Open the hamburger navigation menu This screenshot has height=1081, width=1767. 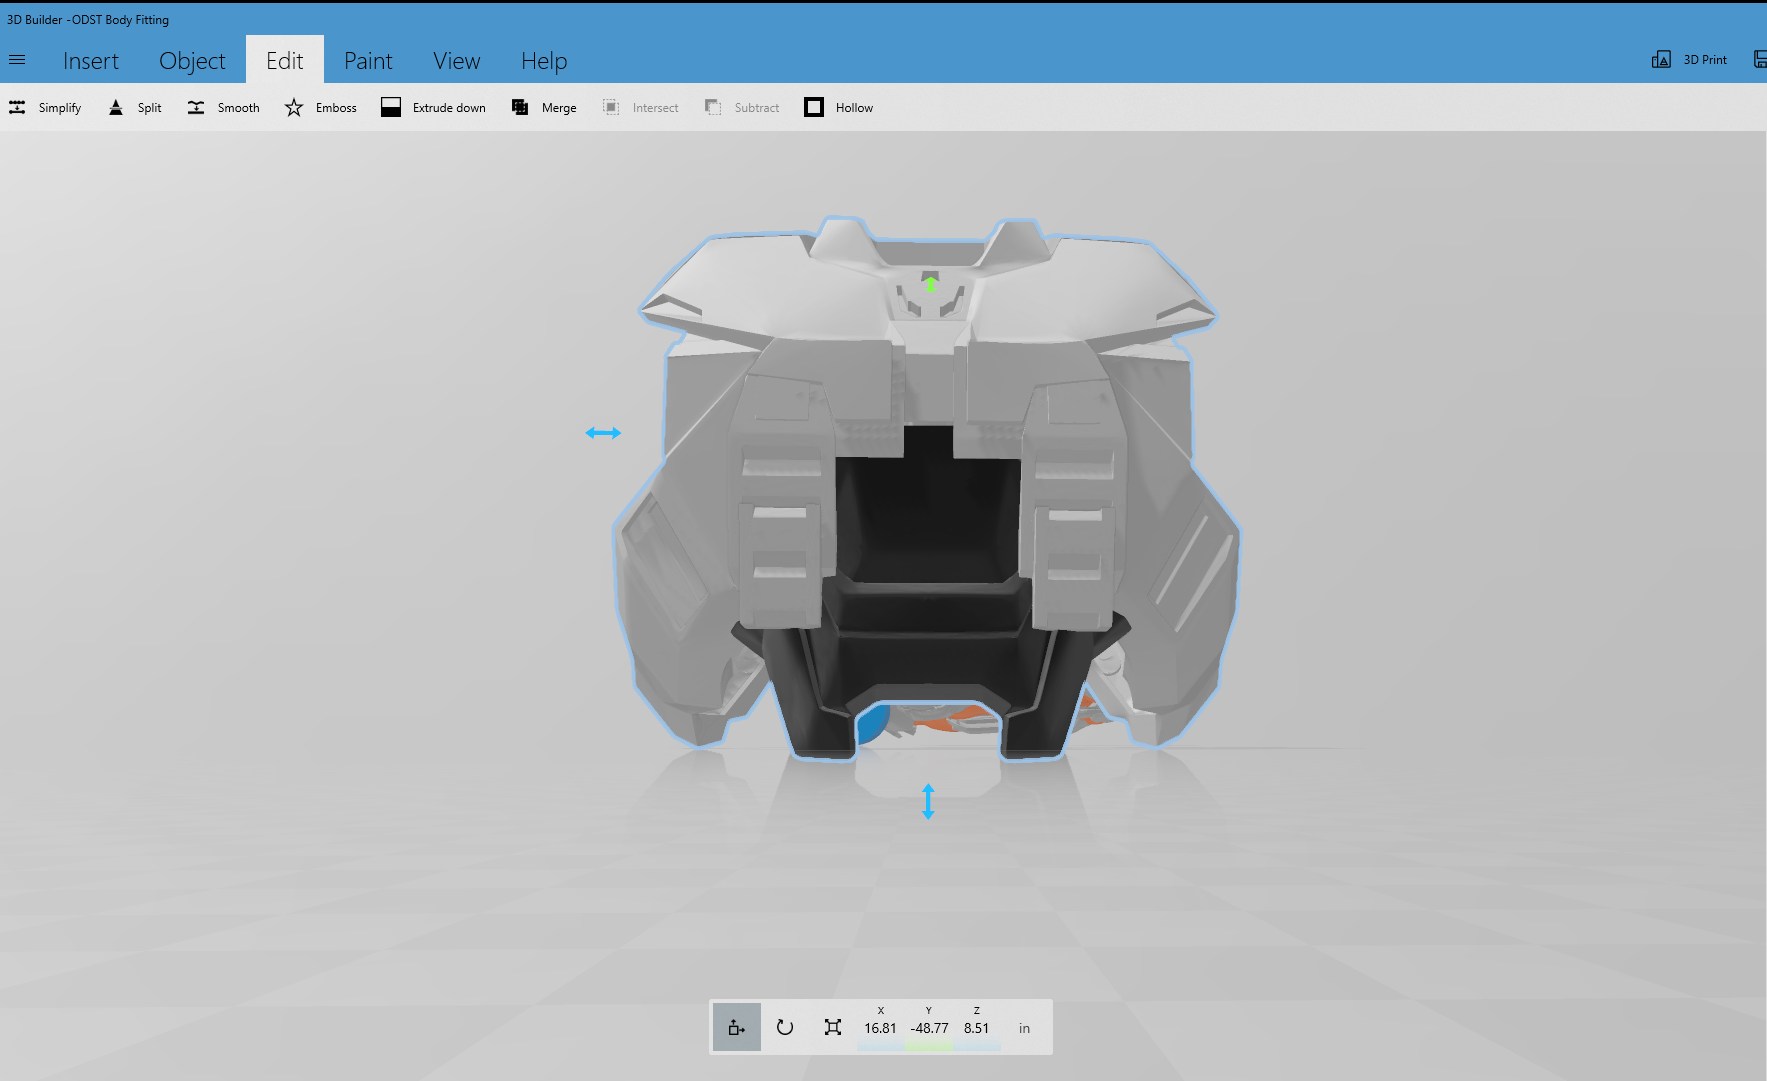[17, 60]
